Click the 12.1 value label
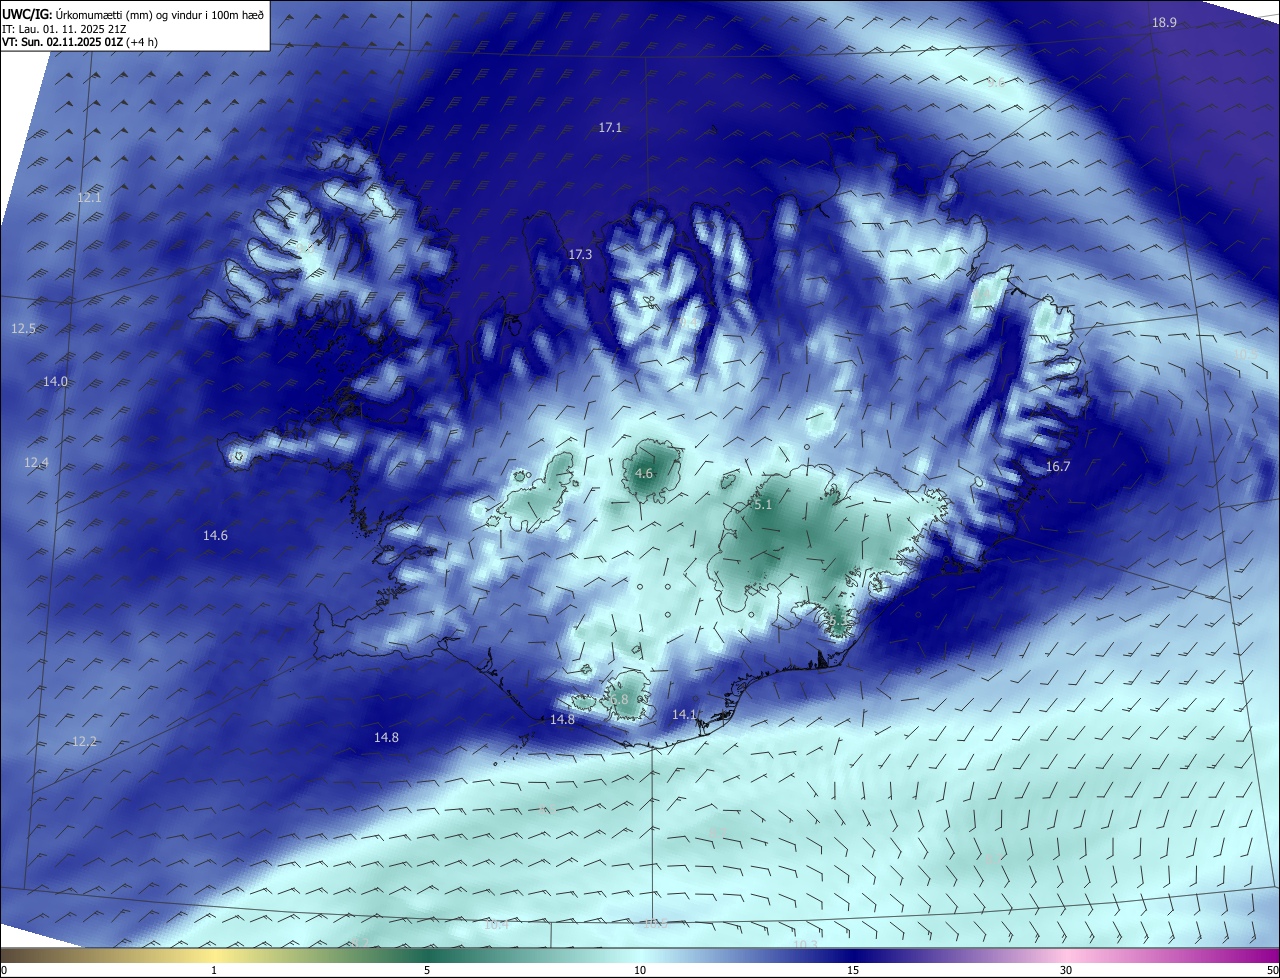This screenshot has width=1280, height=978. click(89, 198)
